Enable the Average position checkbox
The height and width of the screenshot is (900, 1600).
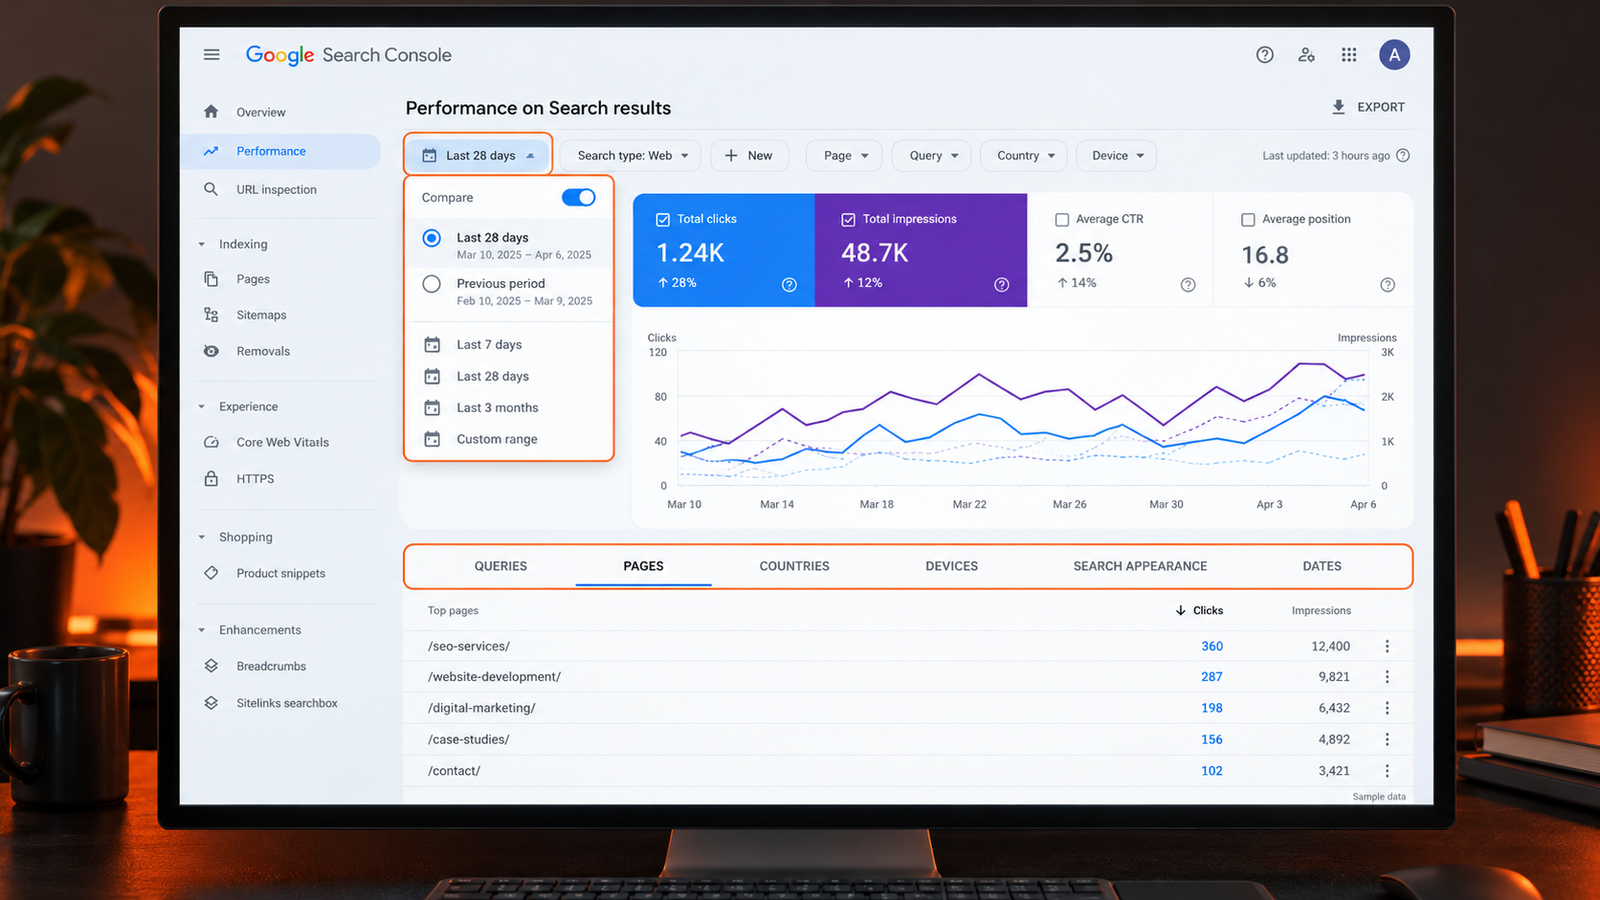click(1248, 219)
